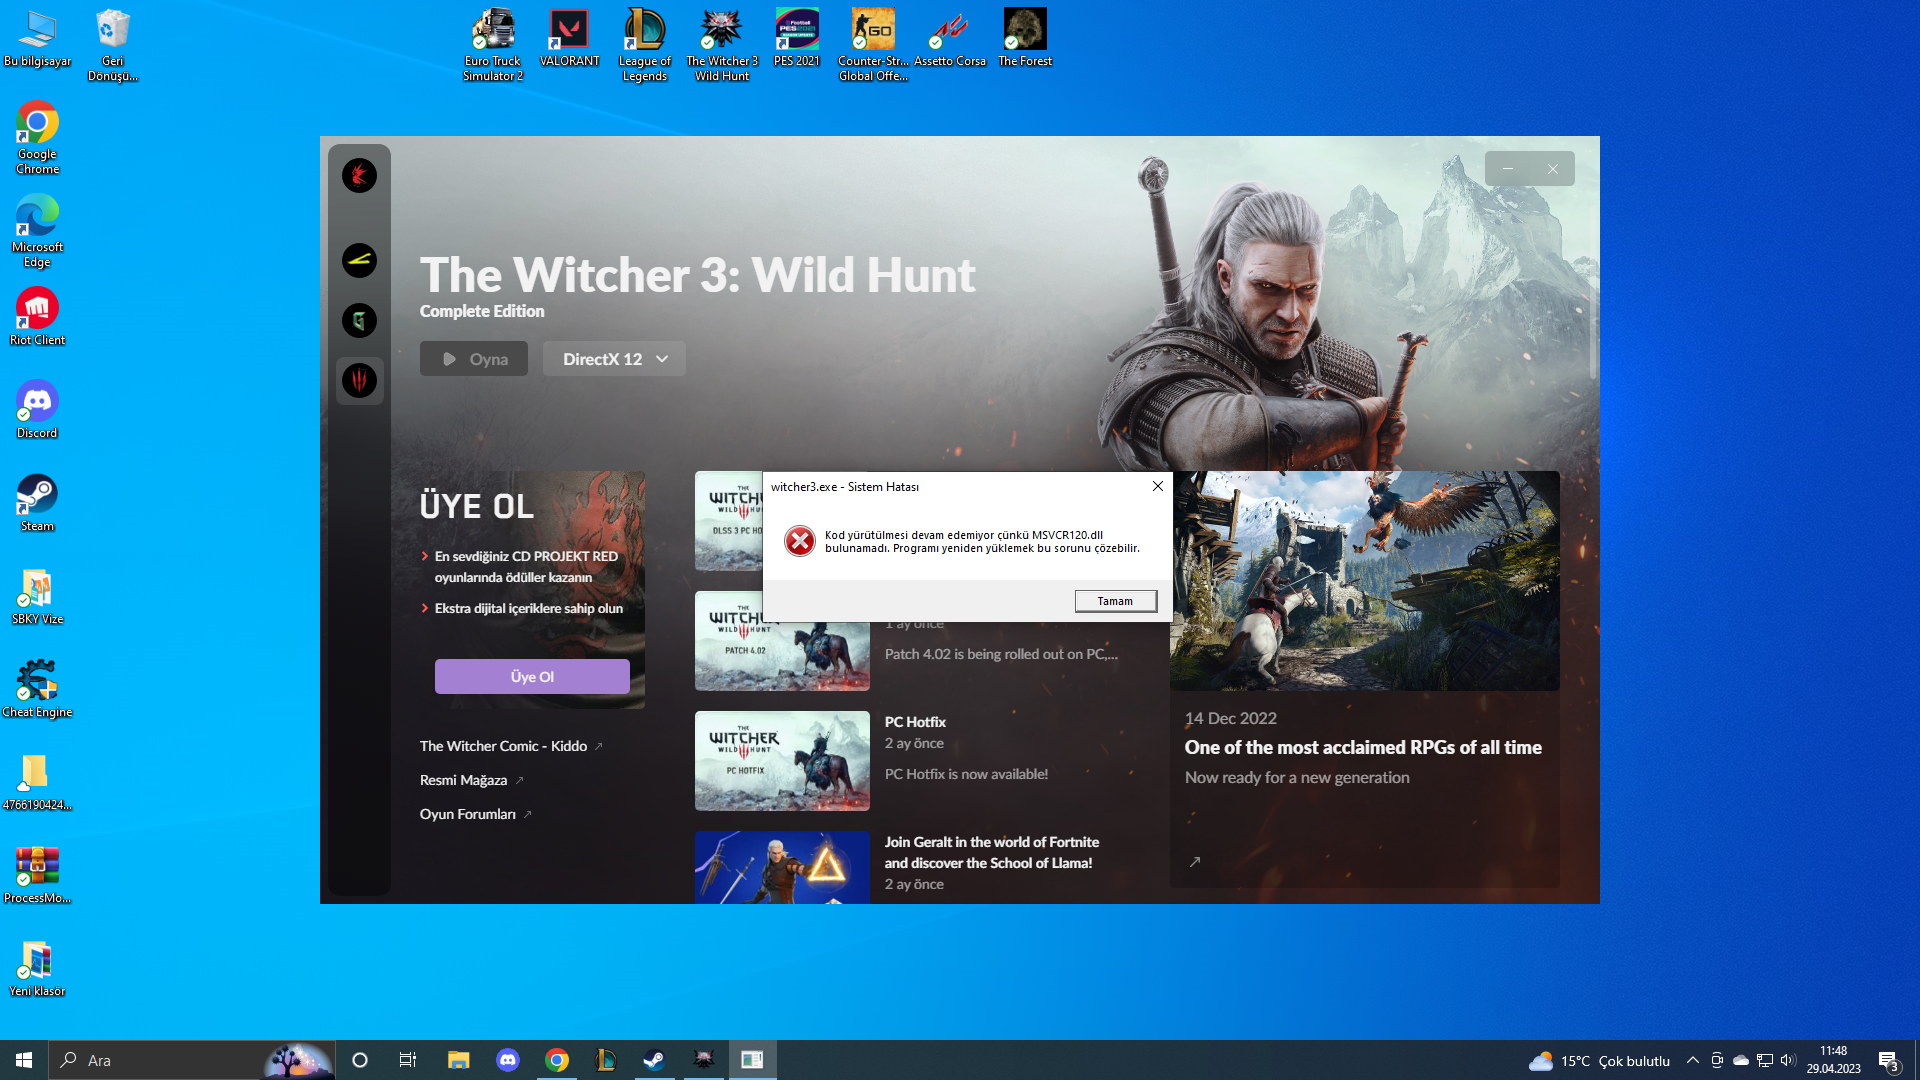Select The Witcher 3 icon in the sidebar
The height and width of the screenshot is (1080, 1920).
[x=359, y=381]
